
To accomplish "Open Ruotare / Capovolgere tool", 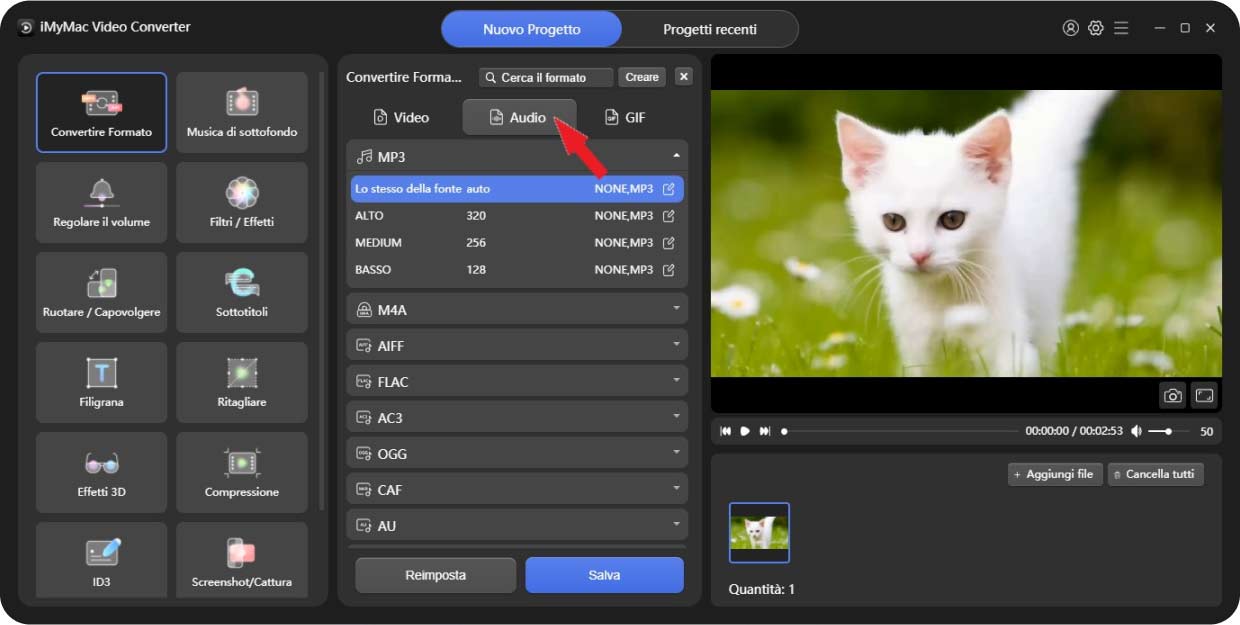I will pyautogui.click(x=101, y=292).
